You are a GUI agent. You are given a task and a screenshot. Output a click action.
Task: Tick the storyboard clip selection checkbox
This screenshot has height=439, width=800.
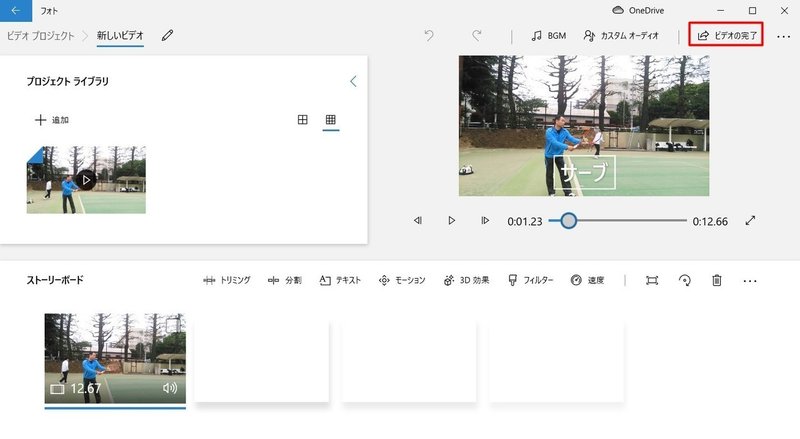[173, 325]
